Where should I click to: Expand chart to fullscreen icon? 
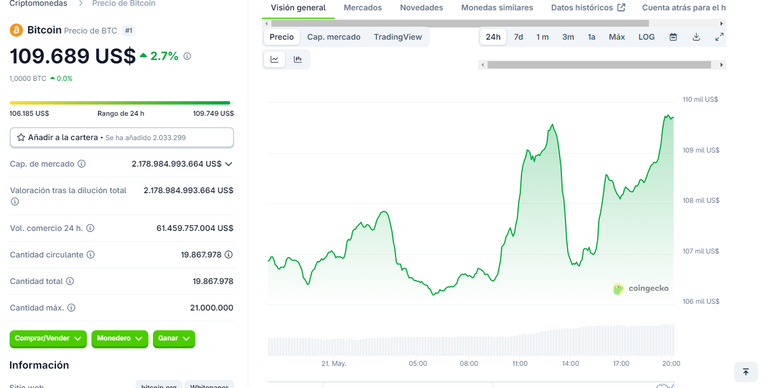pos(719,37)
